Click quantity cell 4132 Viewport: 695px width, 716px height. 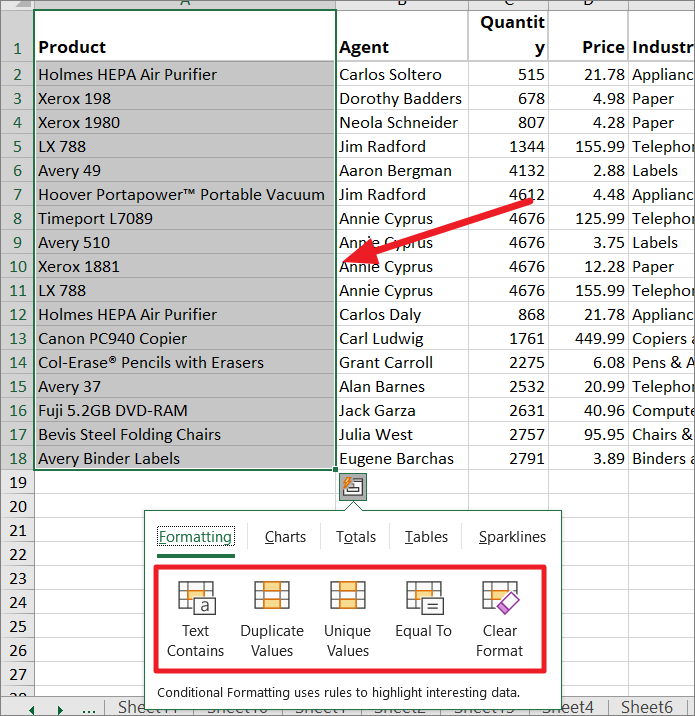pos(508,170)
